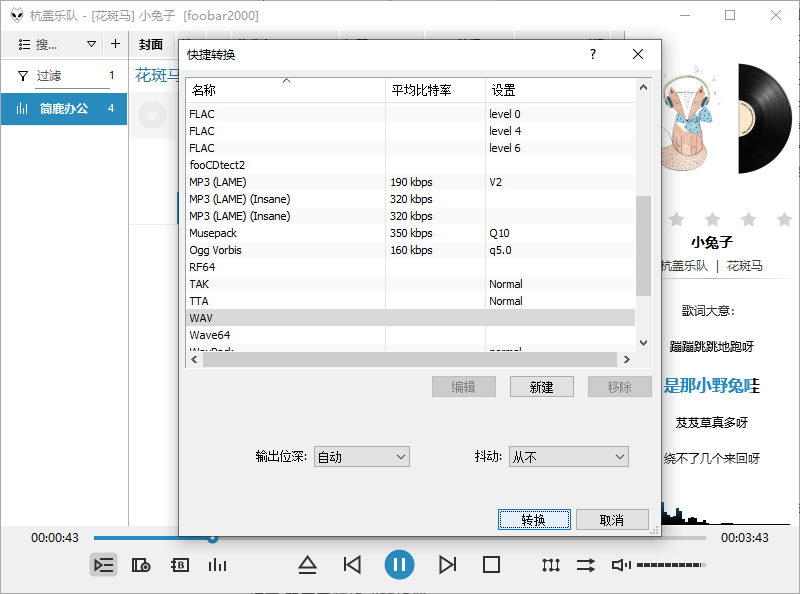
Task: Toggle the playback order arrows icon
Action: (x=585, y=565)
